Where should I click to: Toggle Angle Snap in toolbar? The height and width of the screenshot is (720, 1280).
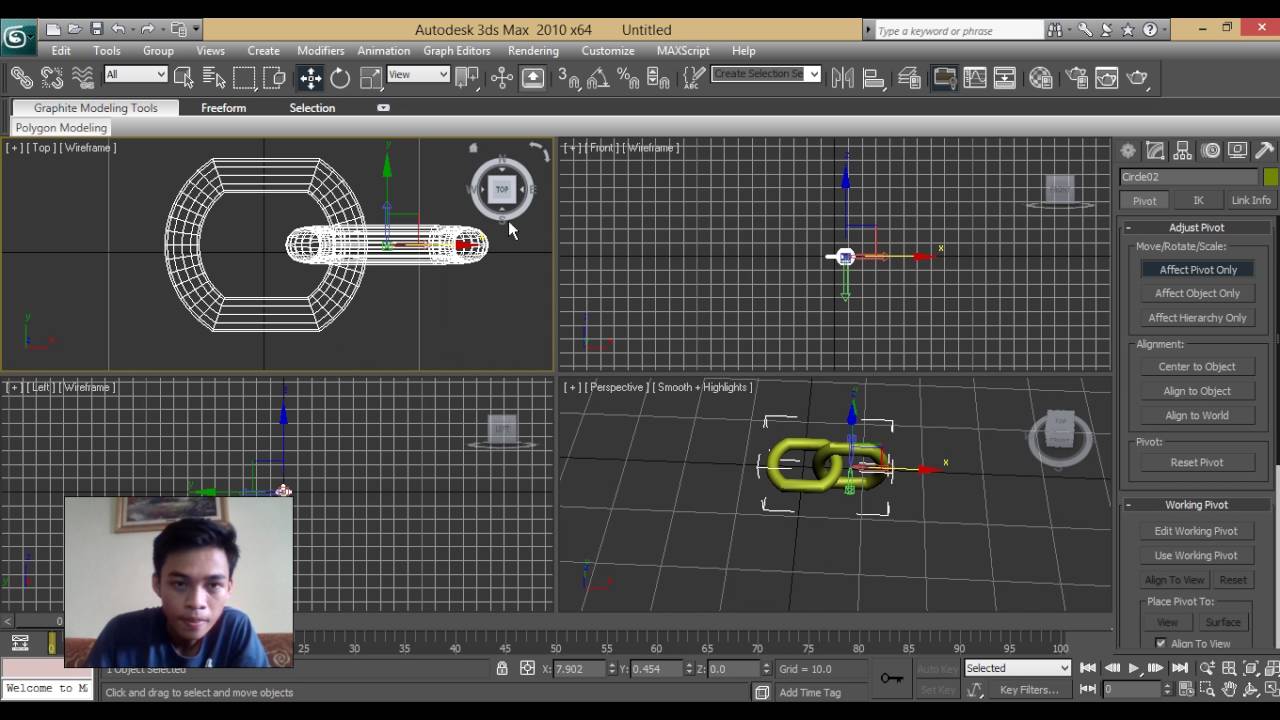598,77
